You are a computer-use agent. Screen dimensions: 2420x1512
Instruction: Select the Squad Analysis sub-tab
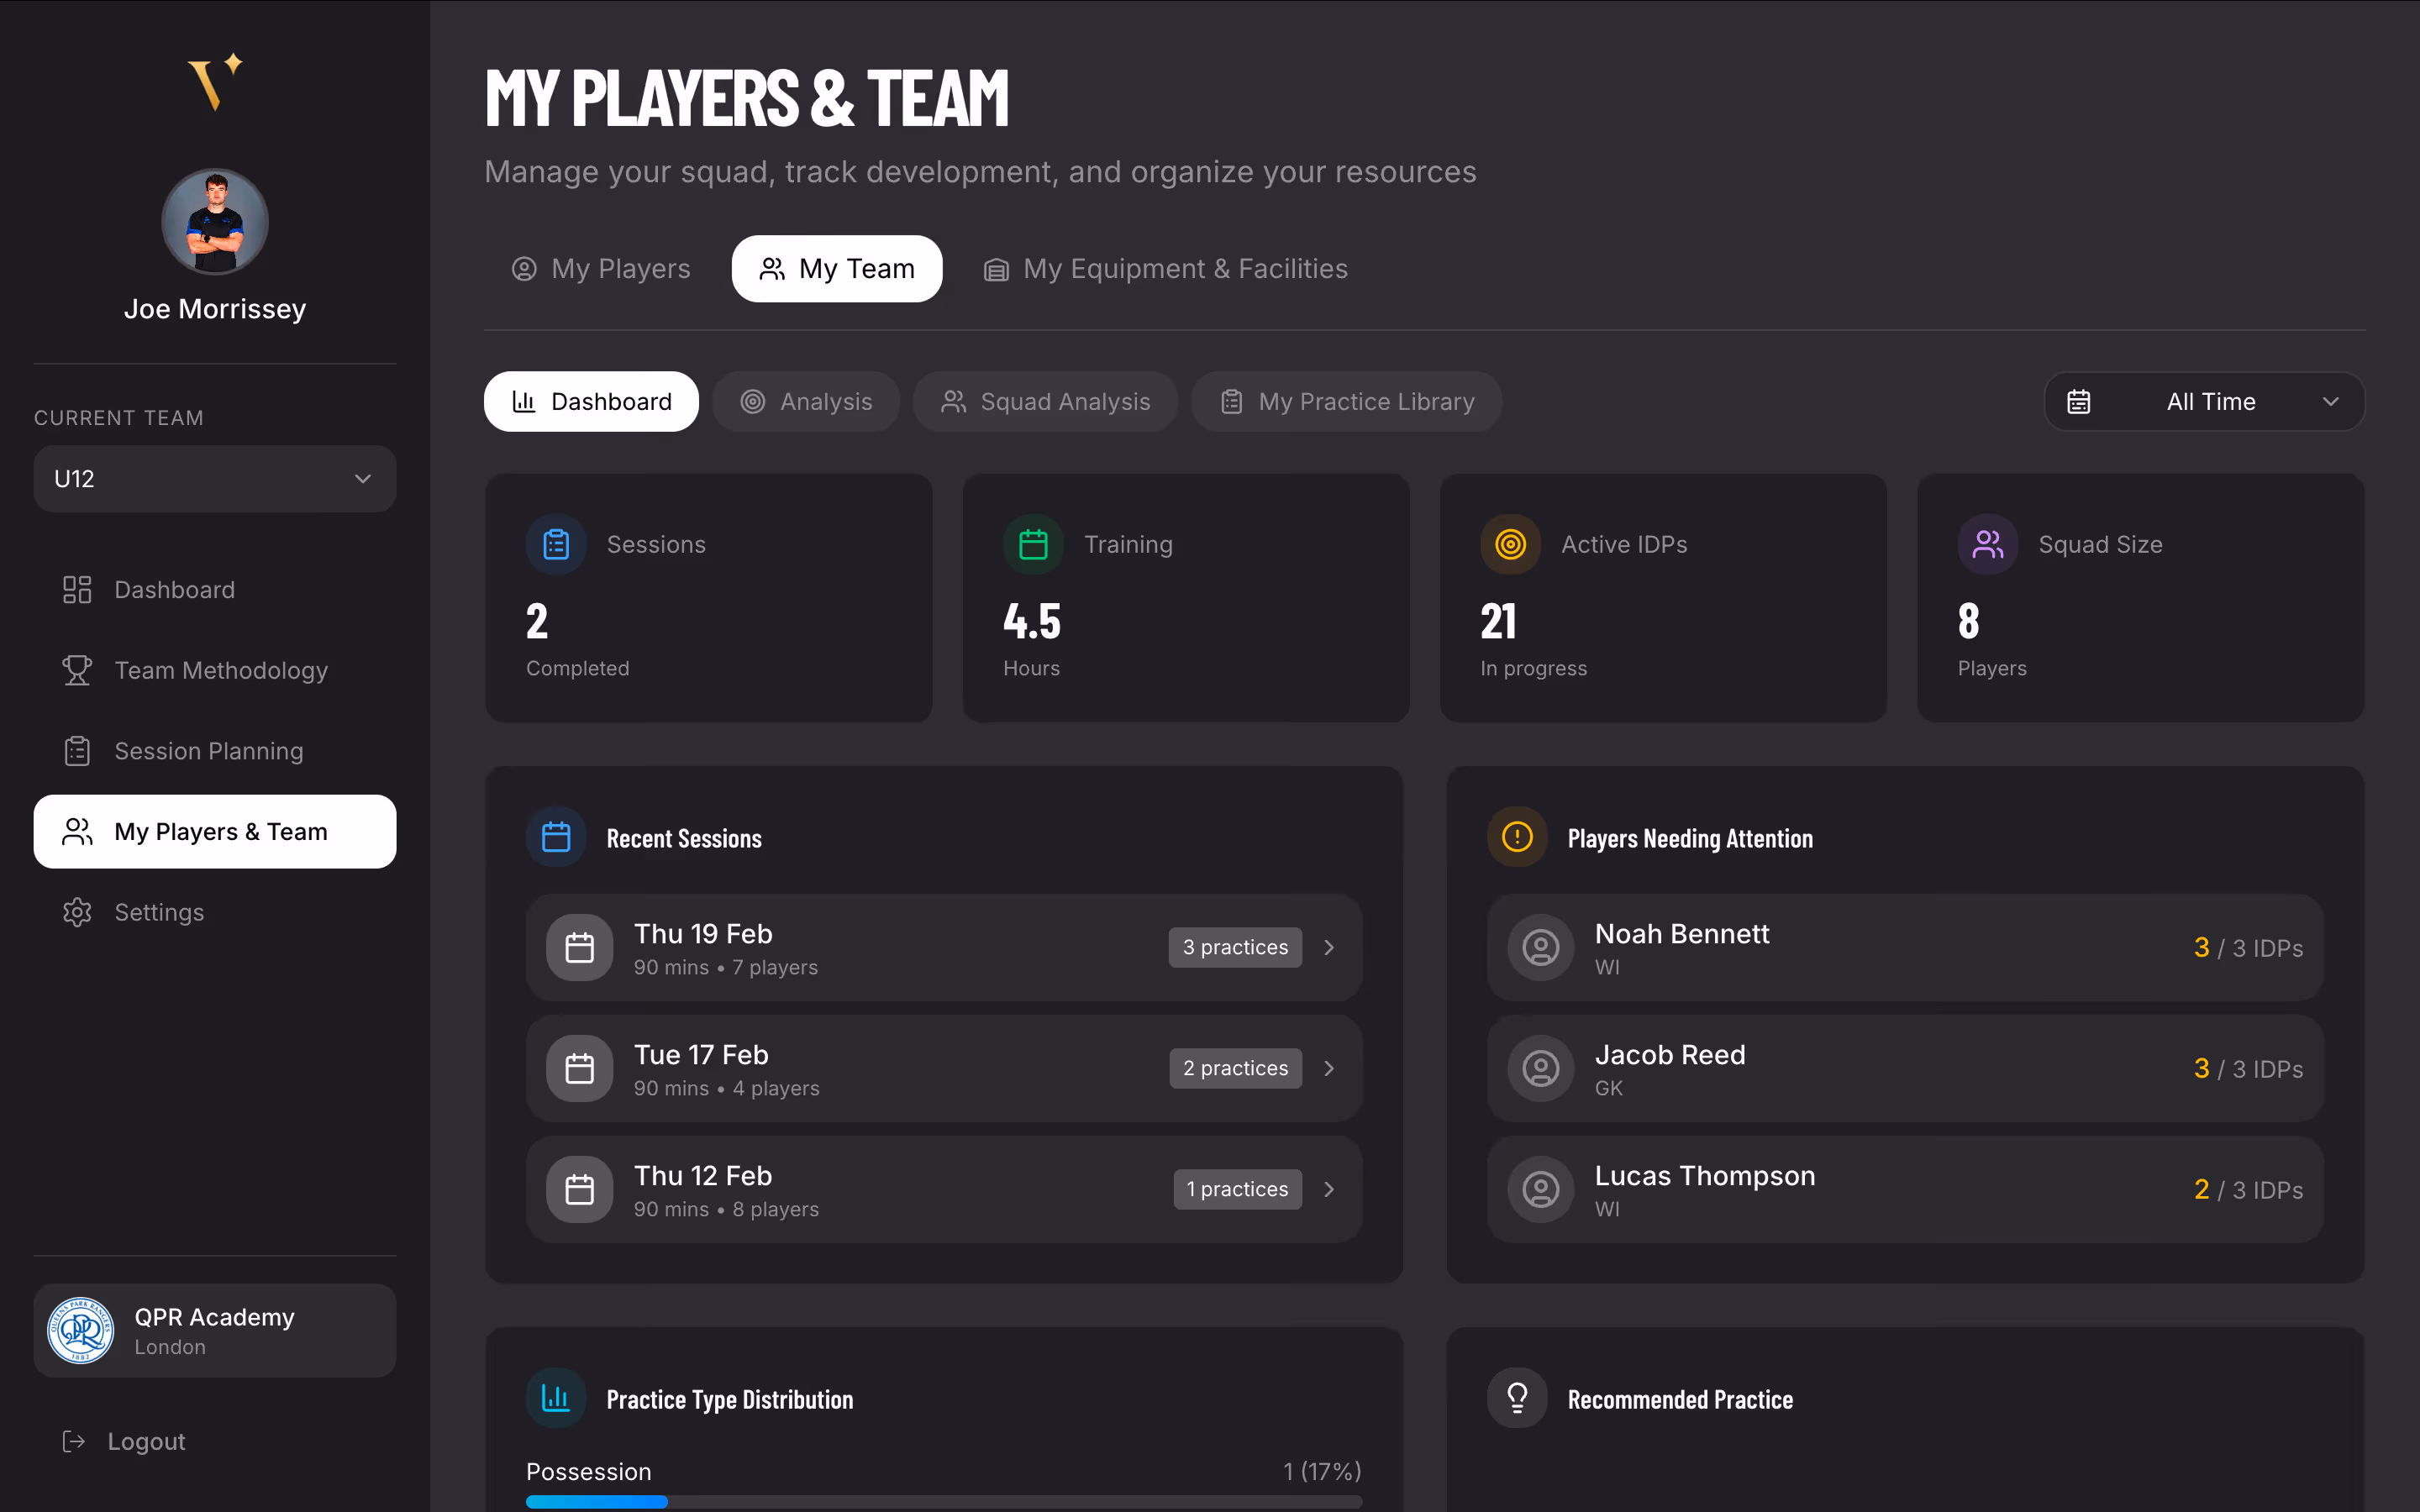[x=1045, y=402]
